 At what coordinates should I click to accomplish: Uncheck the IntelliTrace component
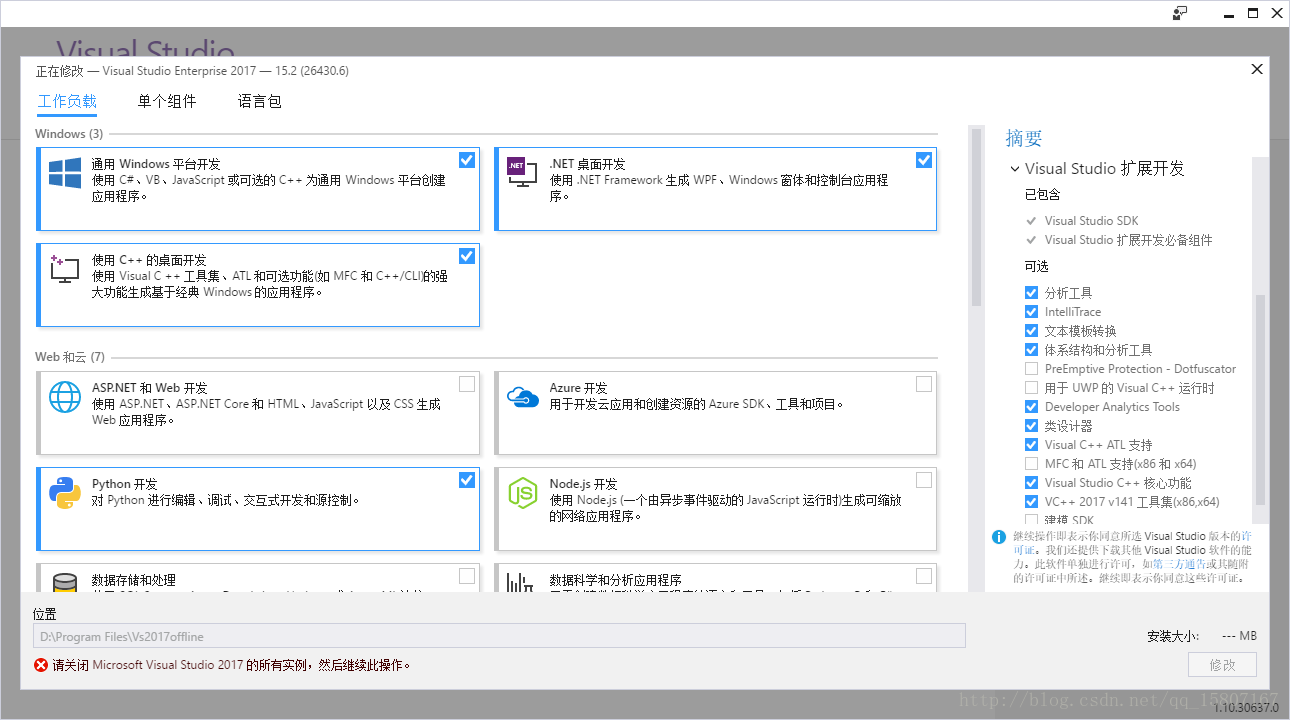[x=1031, y=312]
